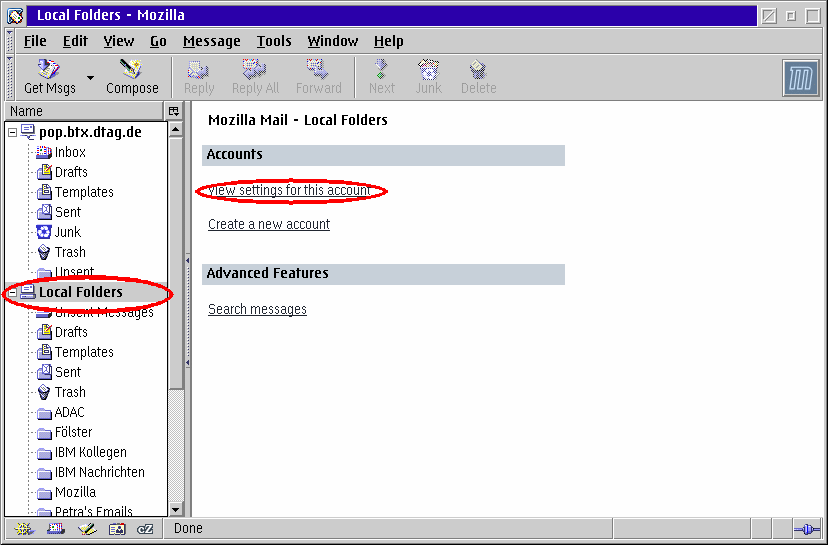The height and width of the screenshot is (545, 828).
Task: Click the folder pane splitter grippy
Action: [187, 312]
